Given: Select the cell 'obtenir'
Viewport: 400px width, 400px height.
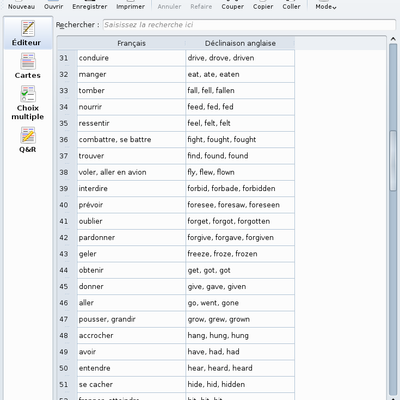Looking at the screenshot, I should point(131,270).
